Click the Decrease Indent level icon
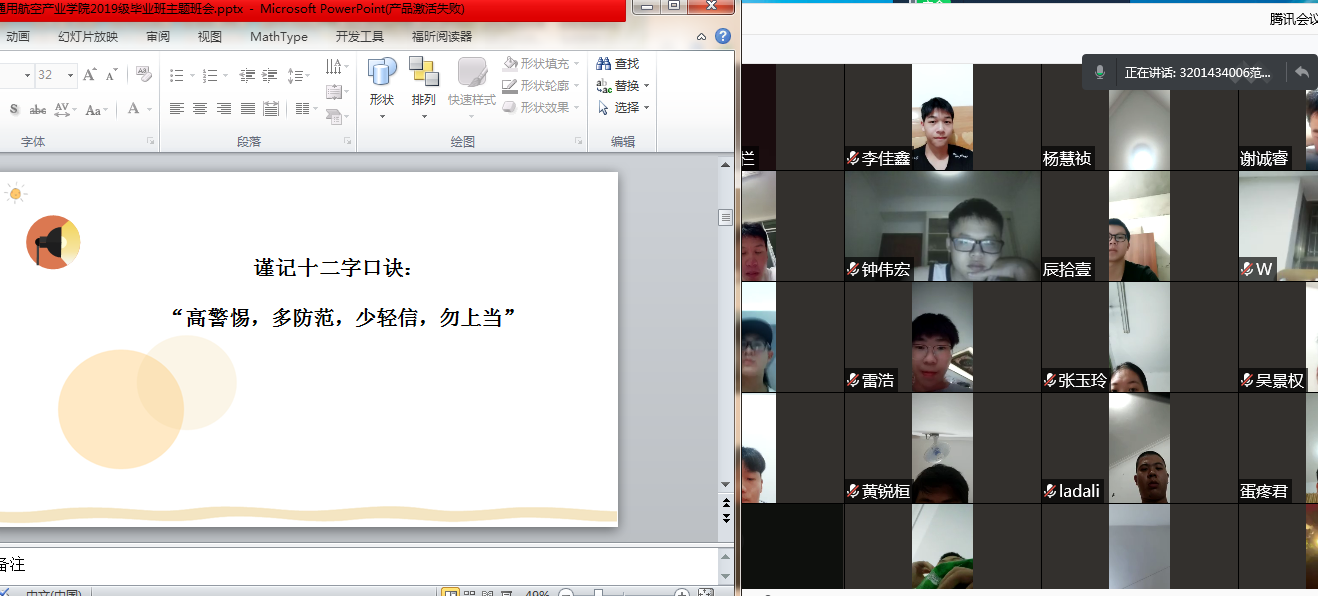Image resolution: width=1318 pixels, height=596 pixels. [x=248, y=75]
